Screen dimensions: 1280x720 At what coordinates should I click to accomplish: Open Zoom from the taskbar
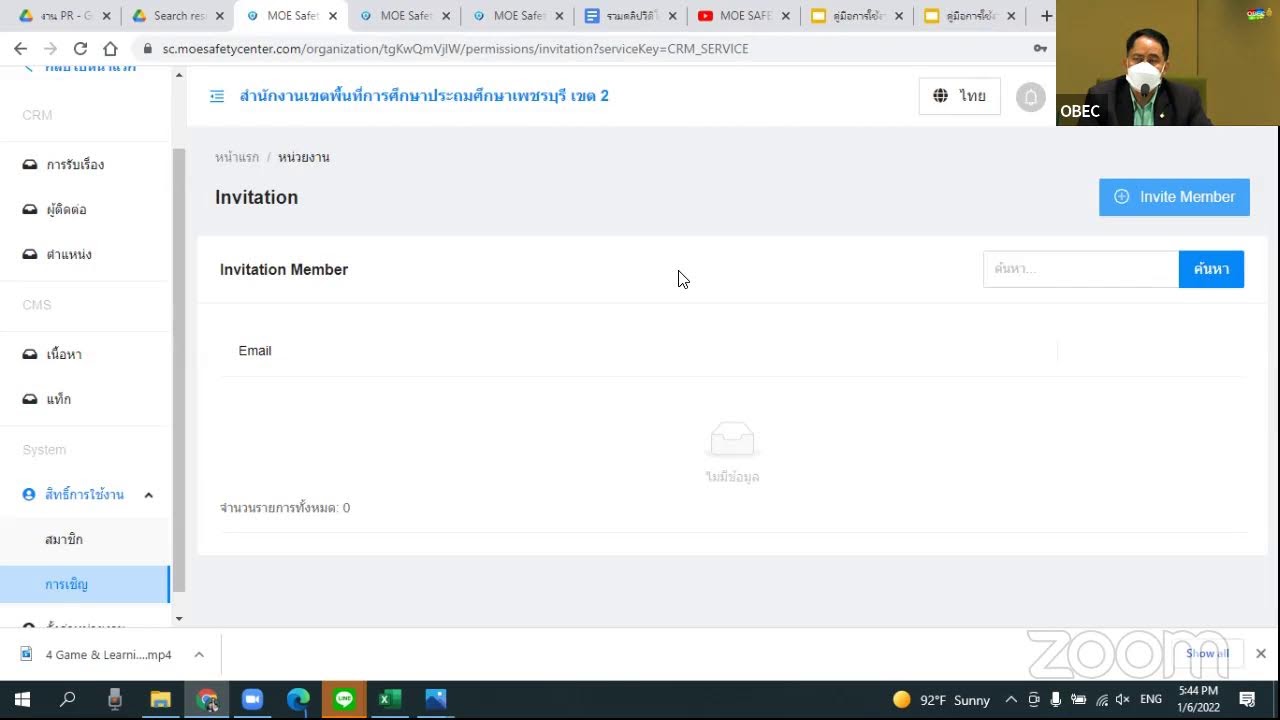[252, 699]
